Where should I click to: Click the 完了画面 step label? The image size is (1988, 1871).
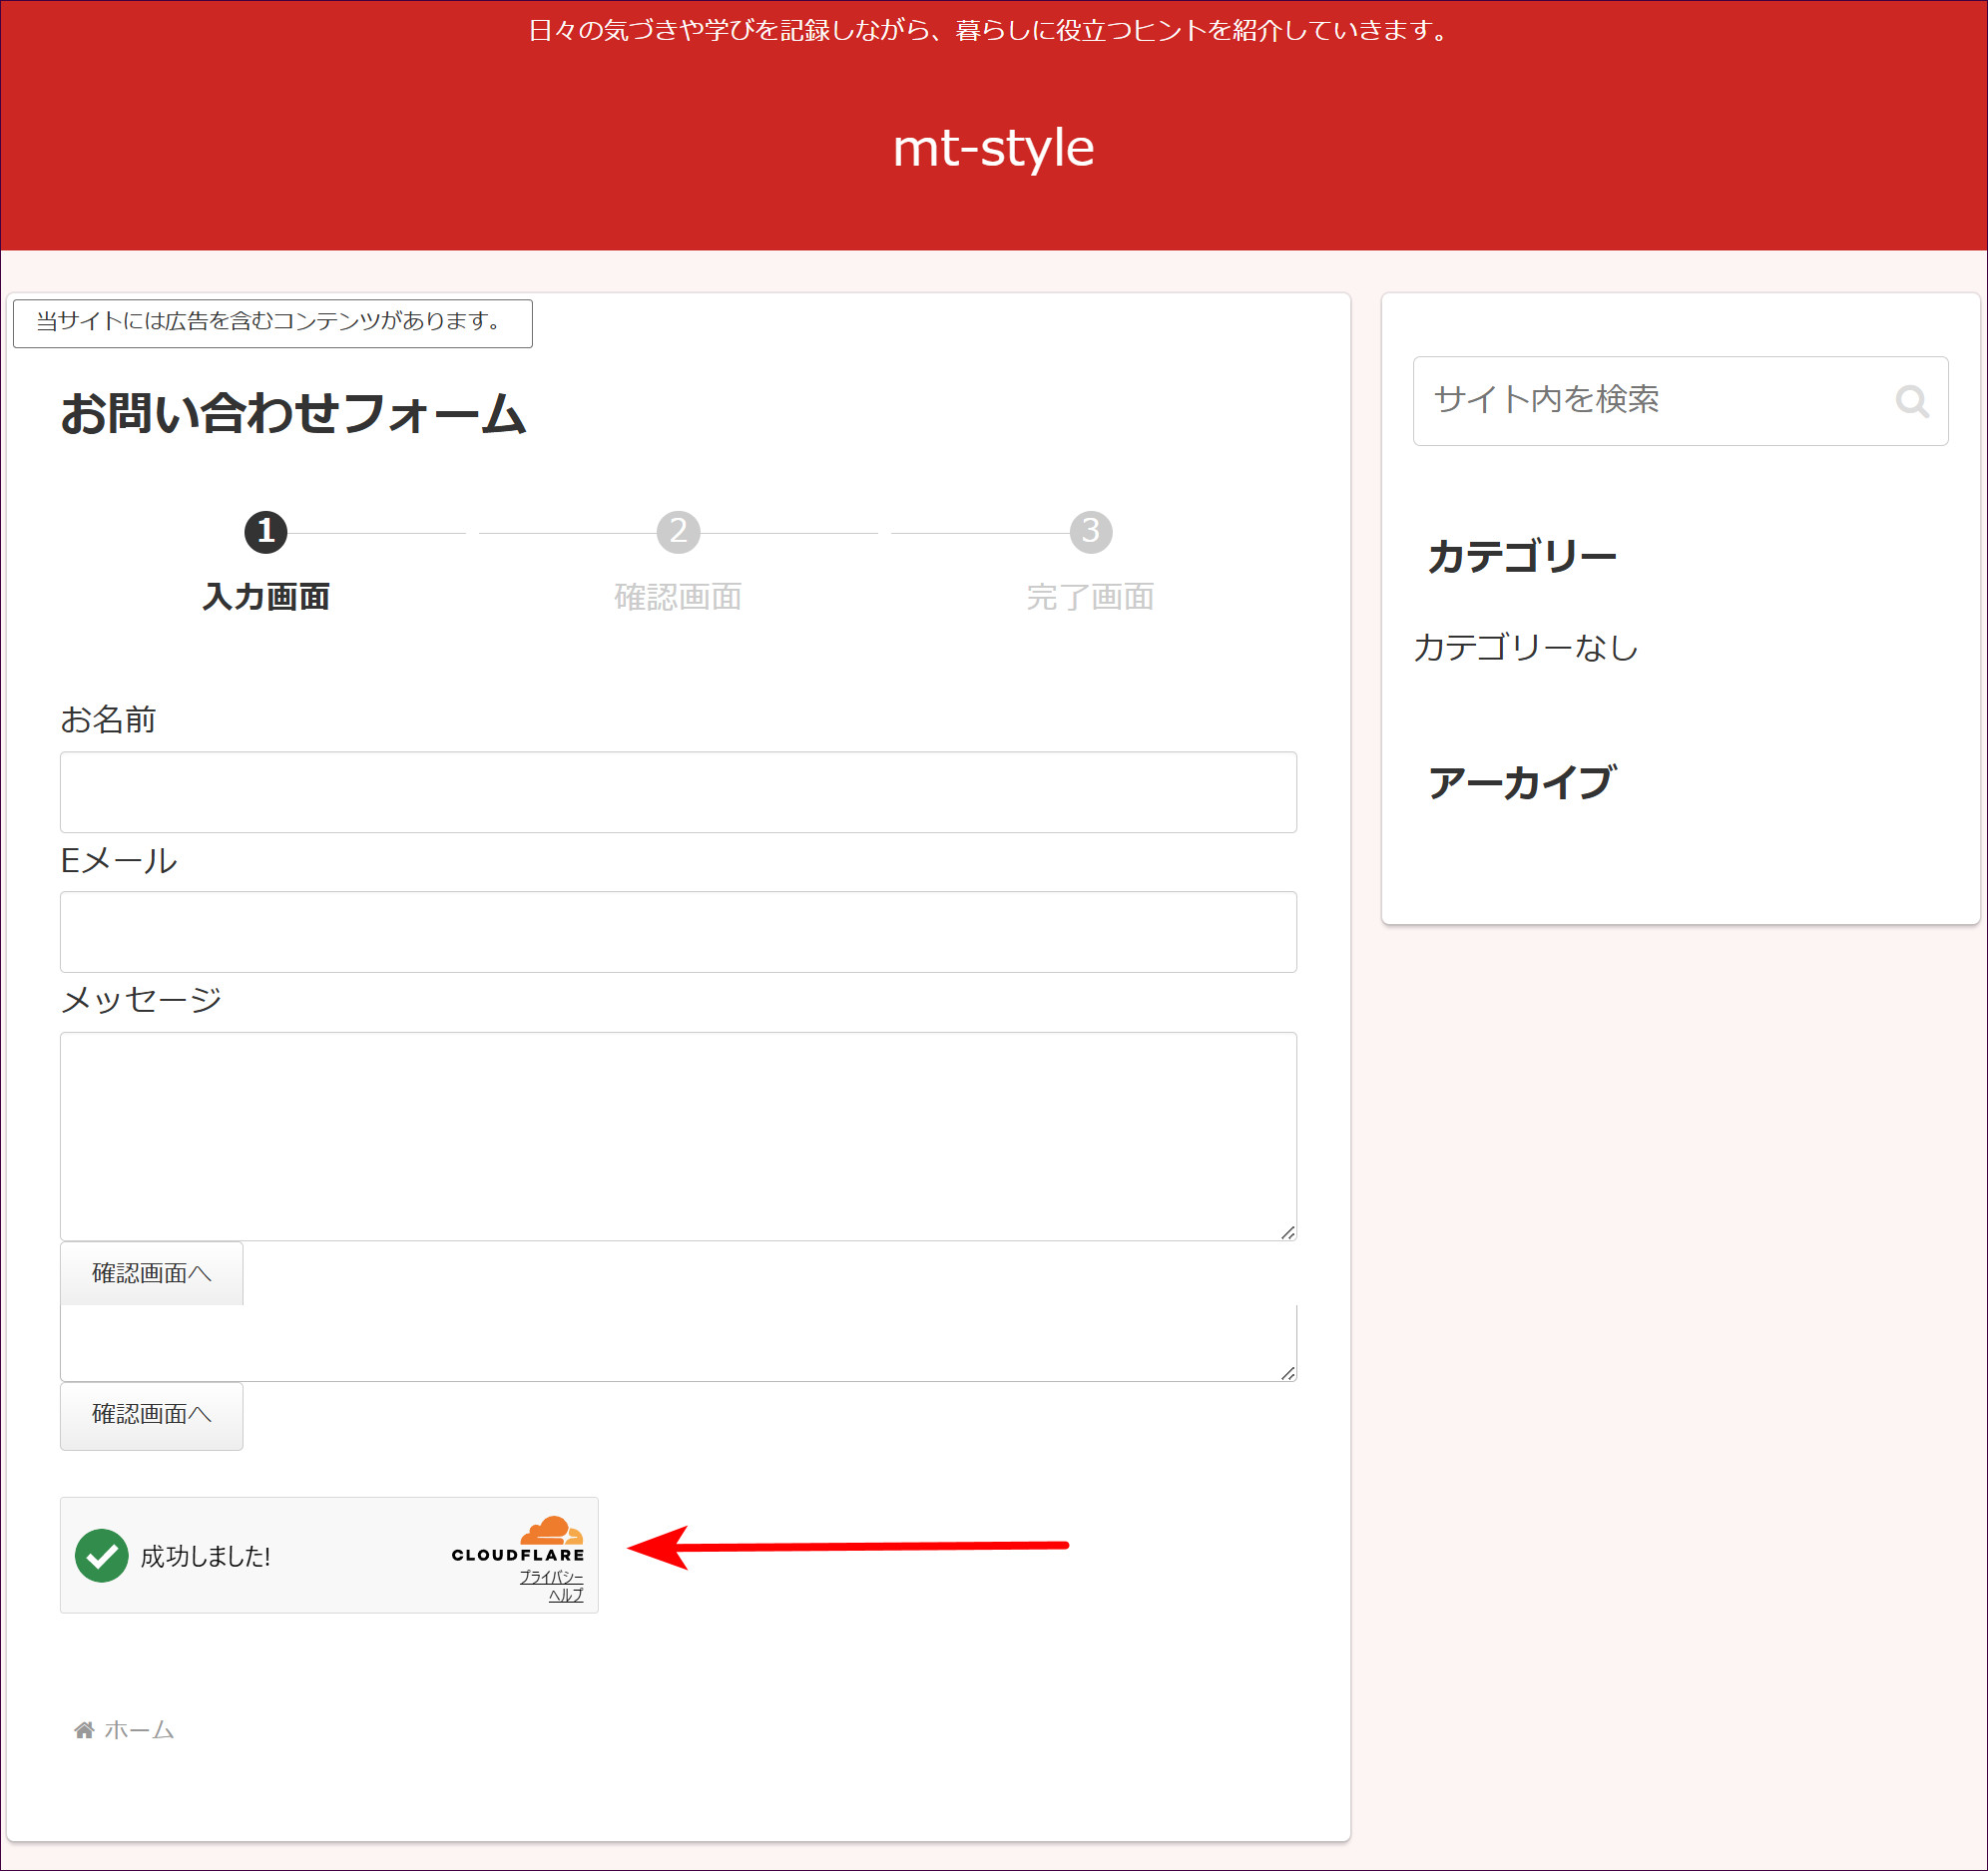(1091, 597)
